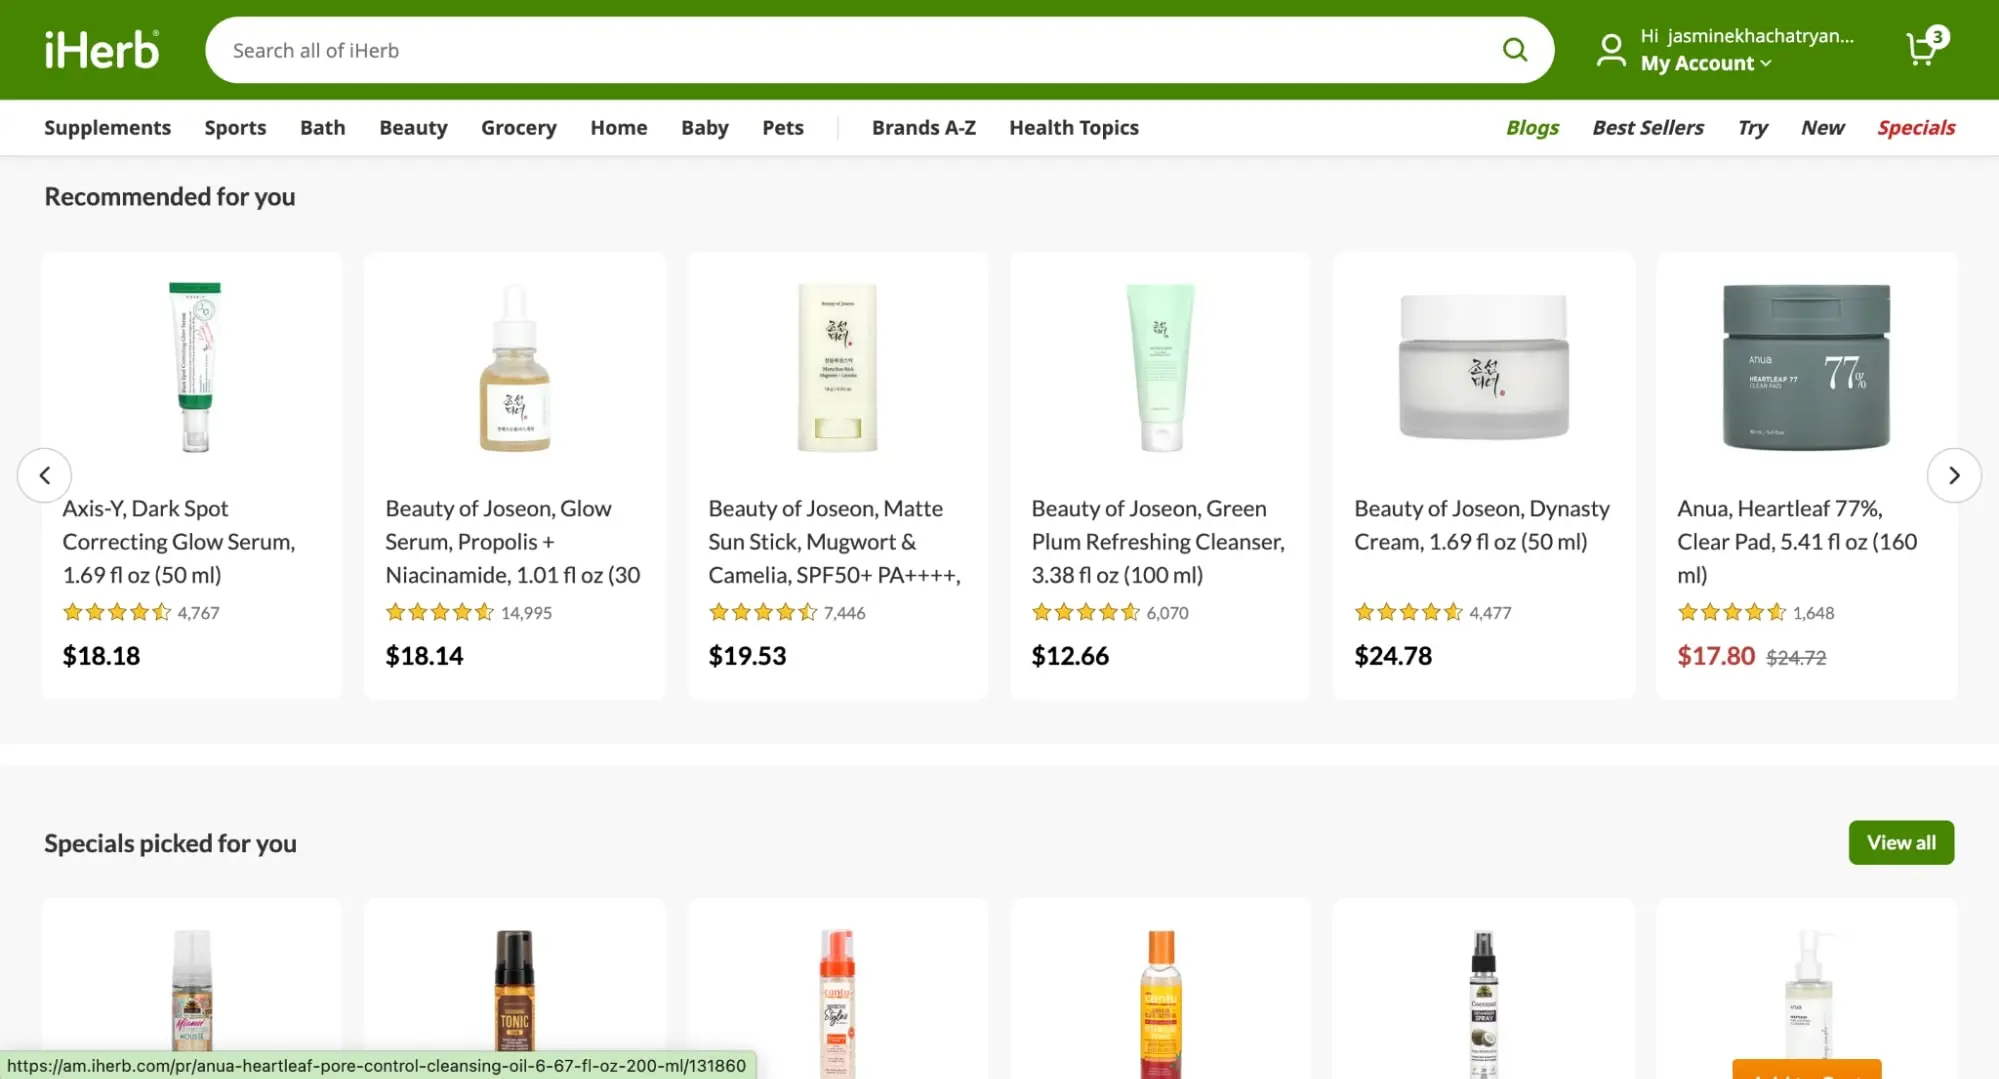Click the $24.78 price
Screen dimensions: 1999x1079
(x=1393, y=656)
